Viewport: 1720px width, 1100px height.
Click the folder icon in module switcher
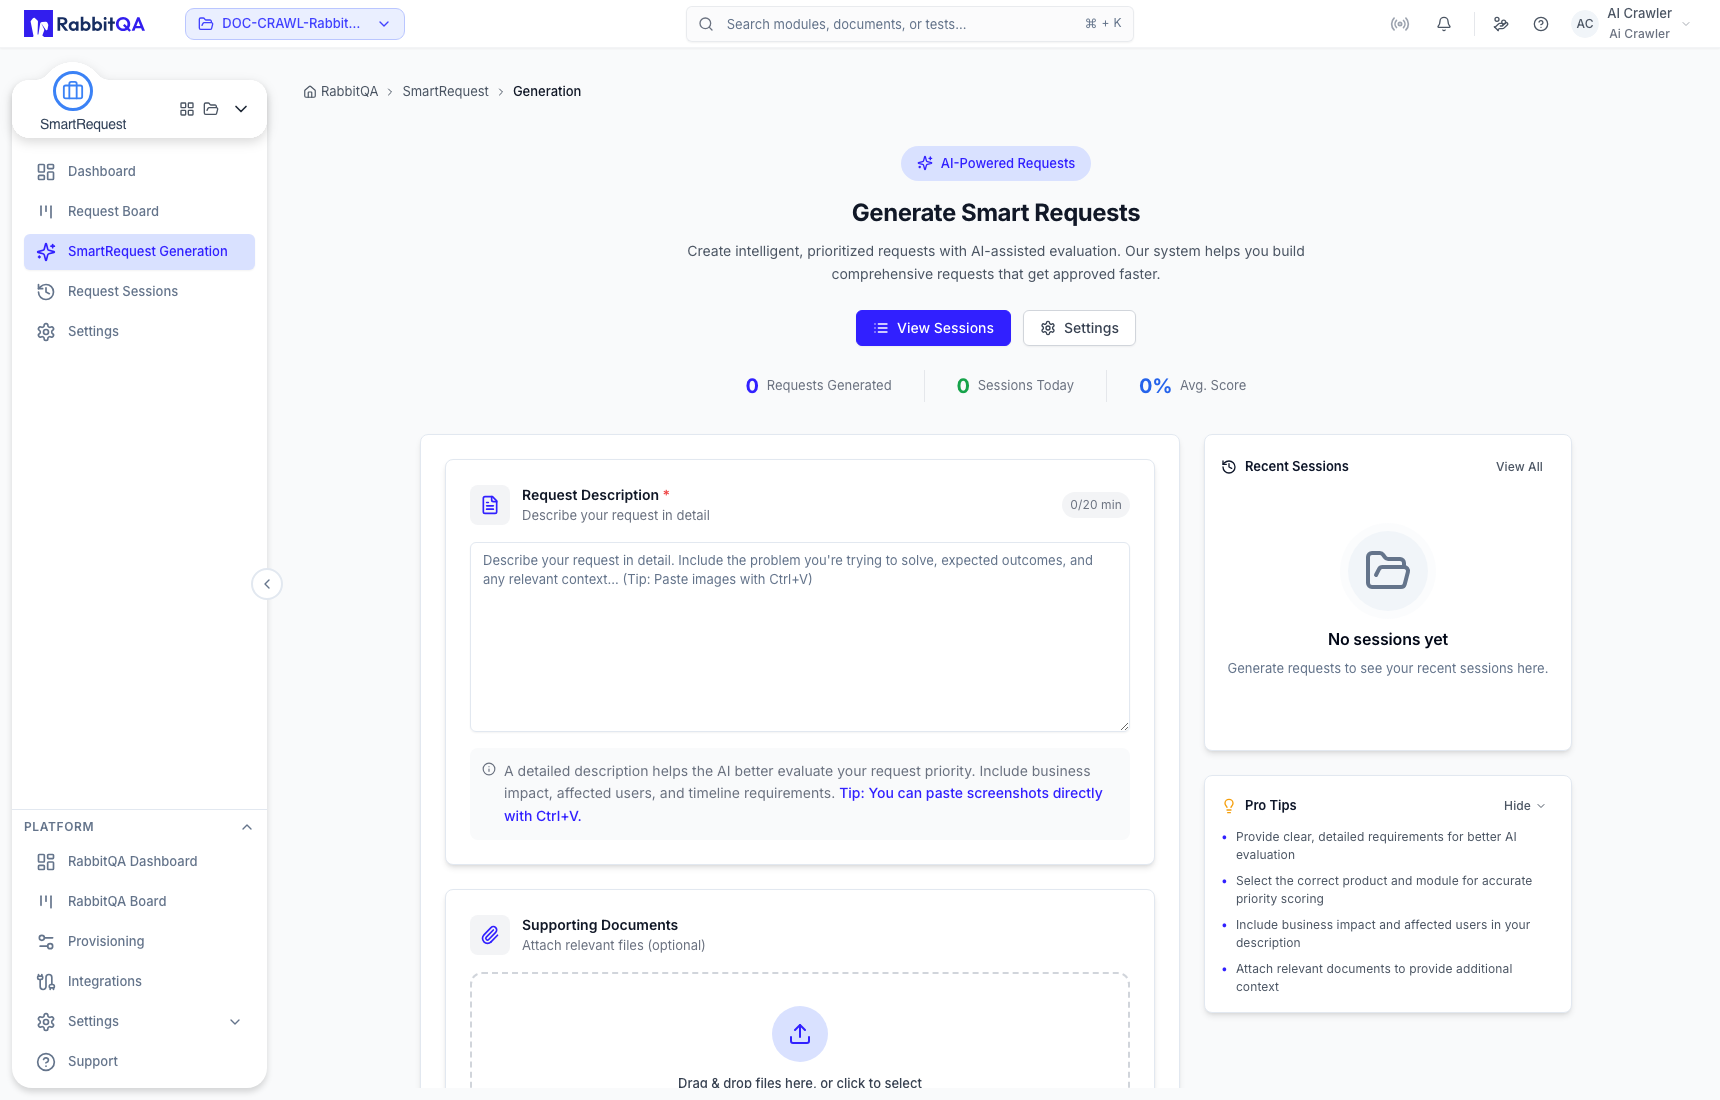(x=211, y=109)
